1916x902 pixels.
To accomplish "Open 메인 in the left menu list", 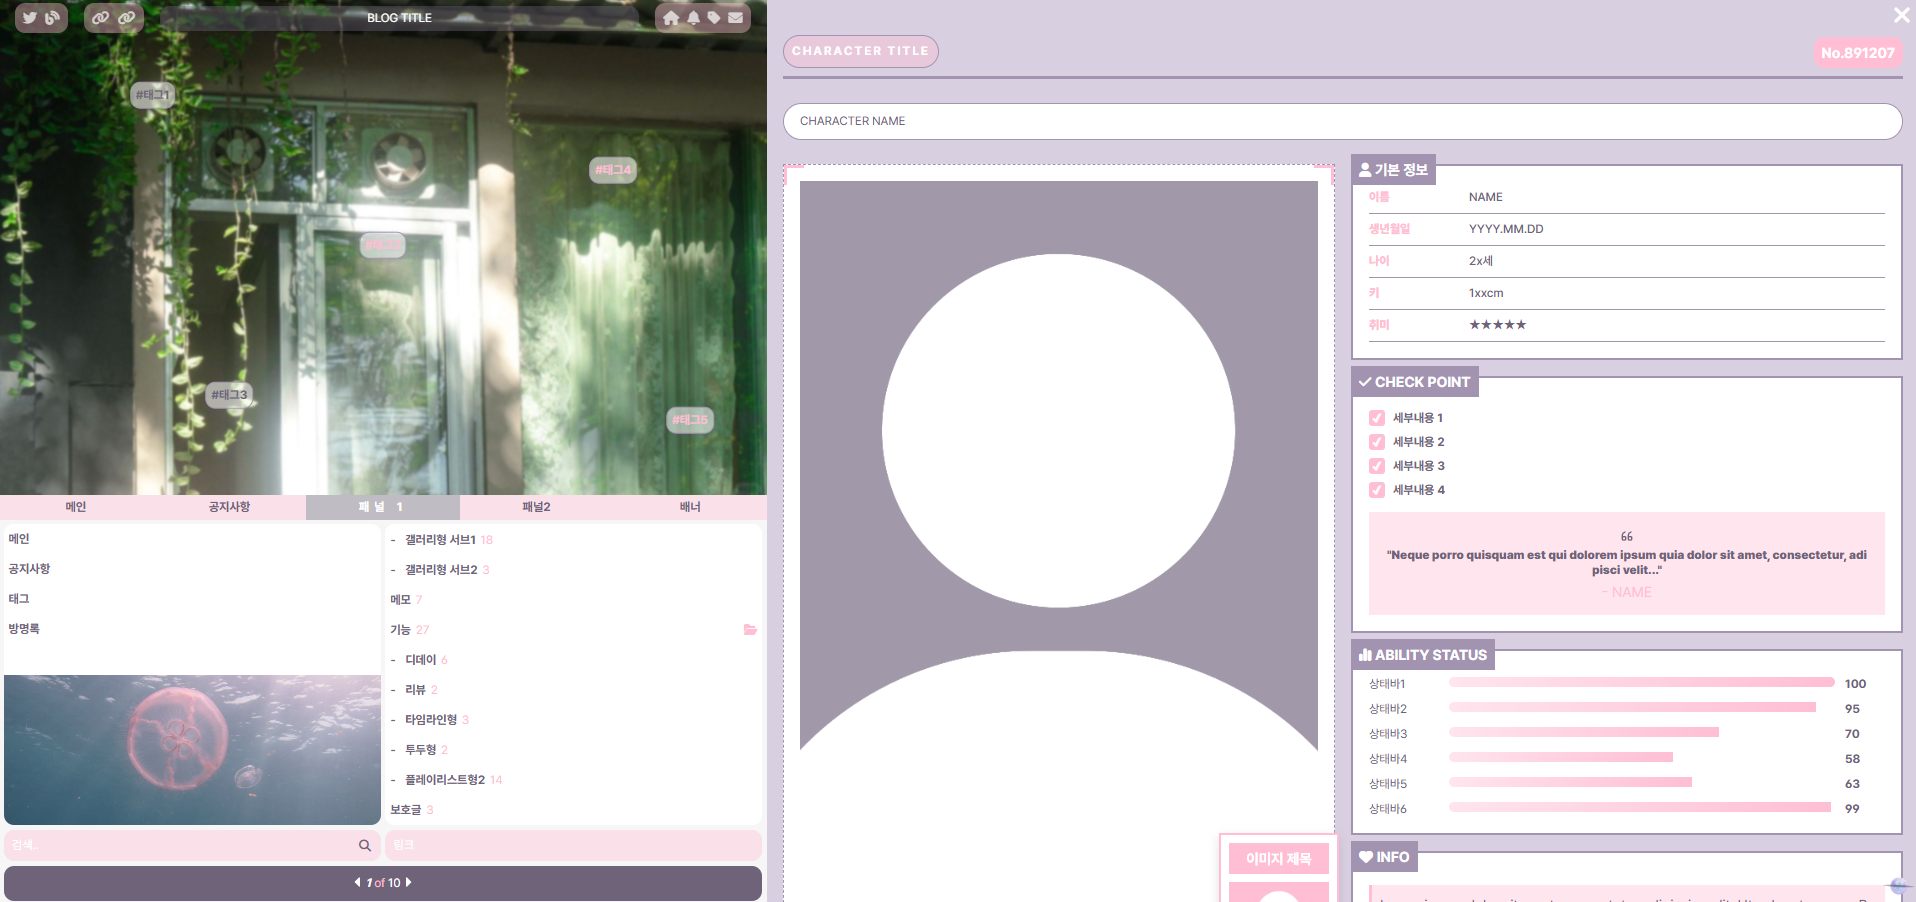I will coord(19,539).
